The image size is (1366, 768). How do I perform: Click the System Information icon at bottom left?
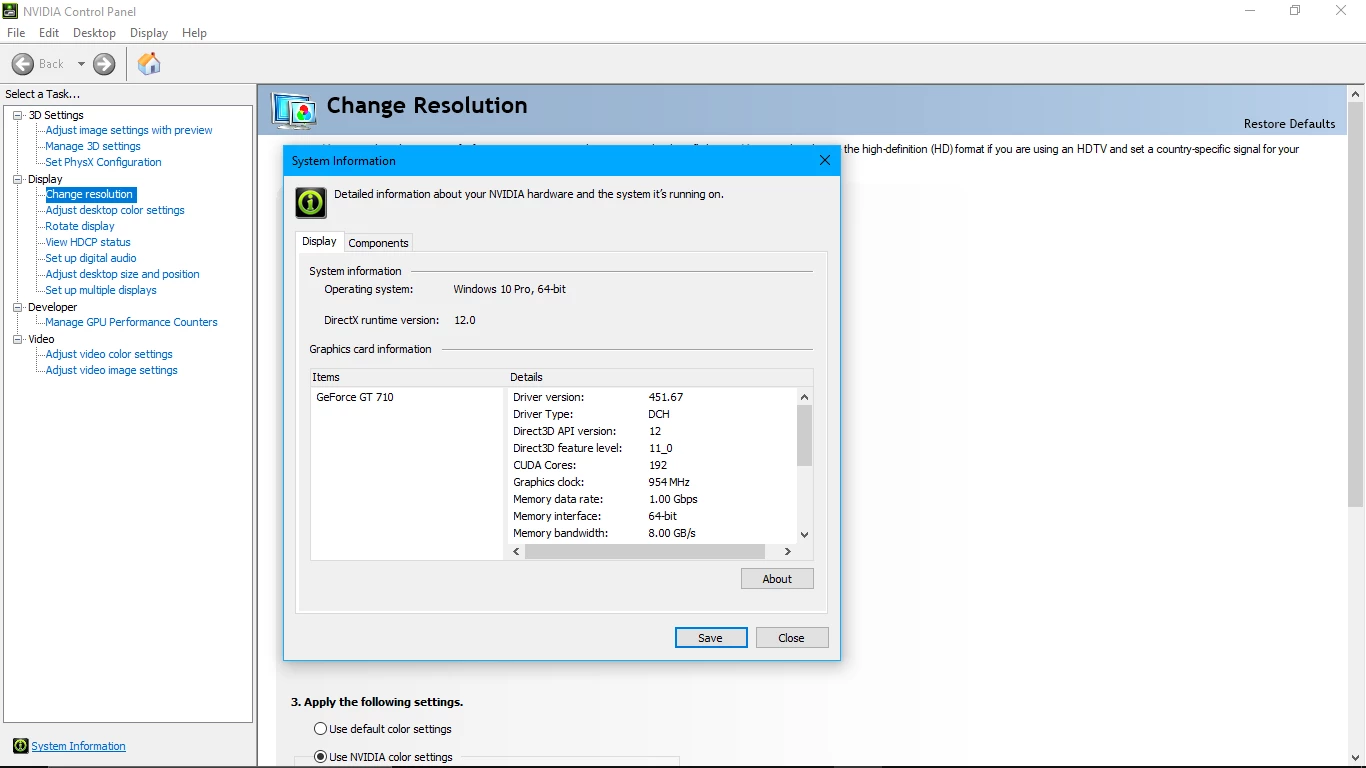coord(20,746)
